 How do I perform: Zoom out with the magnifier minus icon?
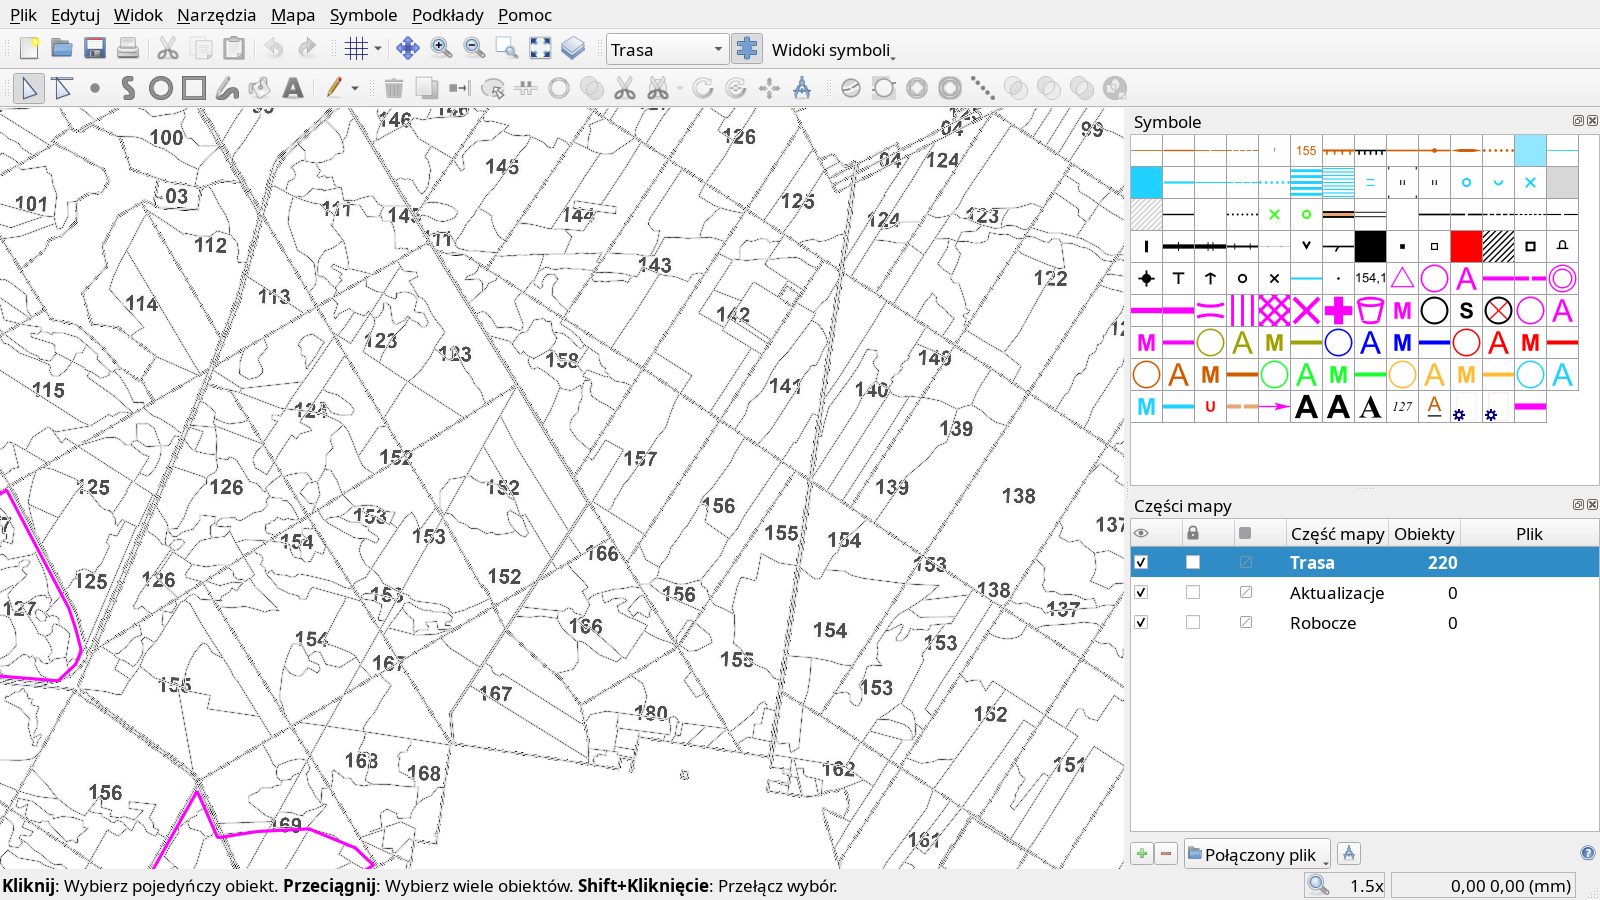(x=474, y=48)
